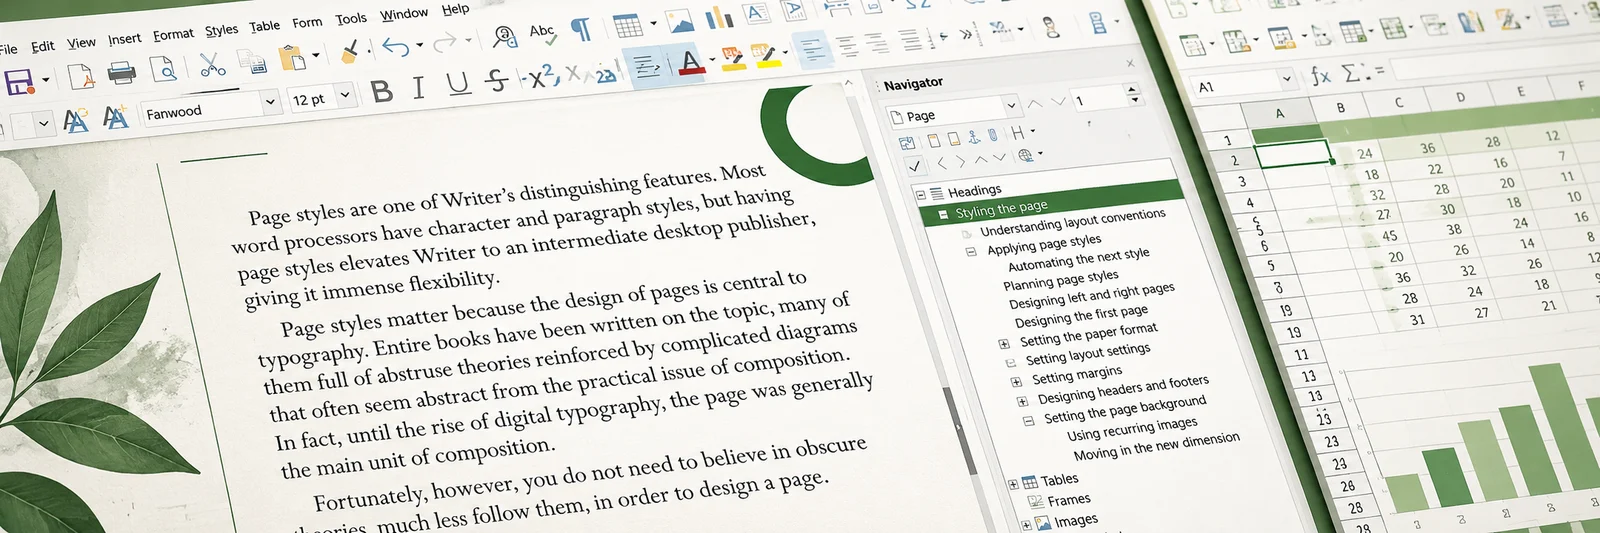Collapse Applying page styles heading

coord(970,252)
